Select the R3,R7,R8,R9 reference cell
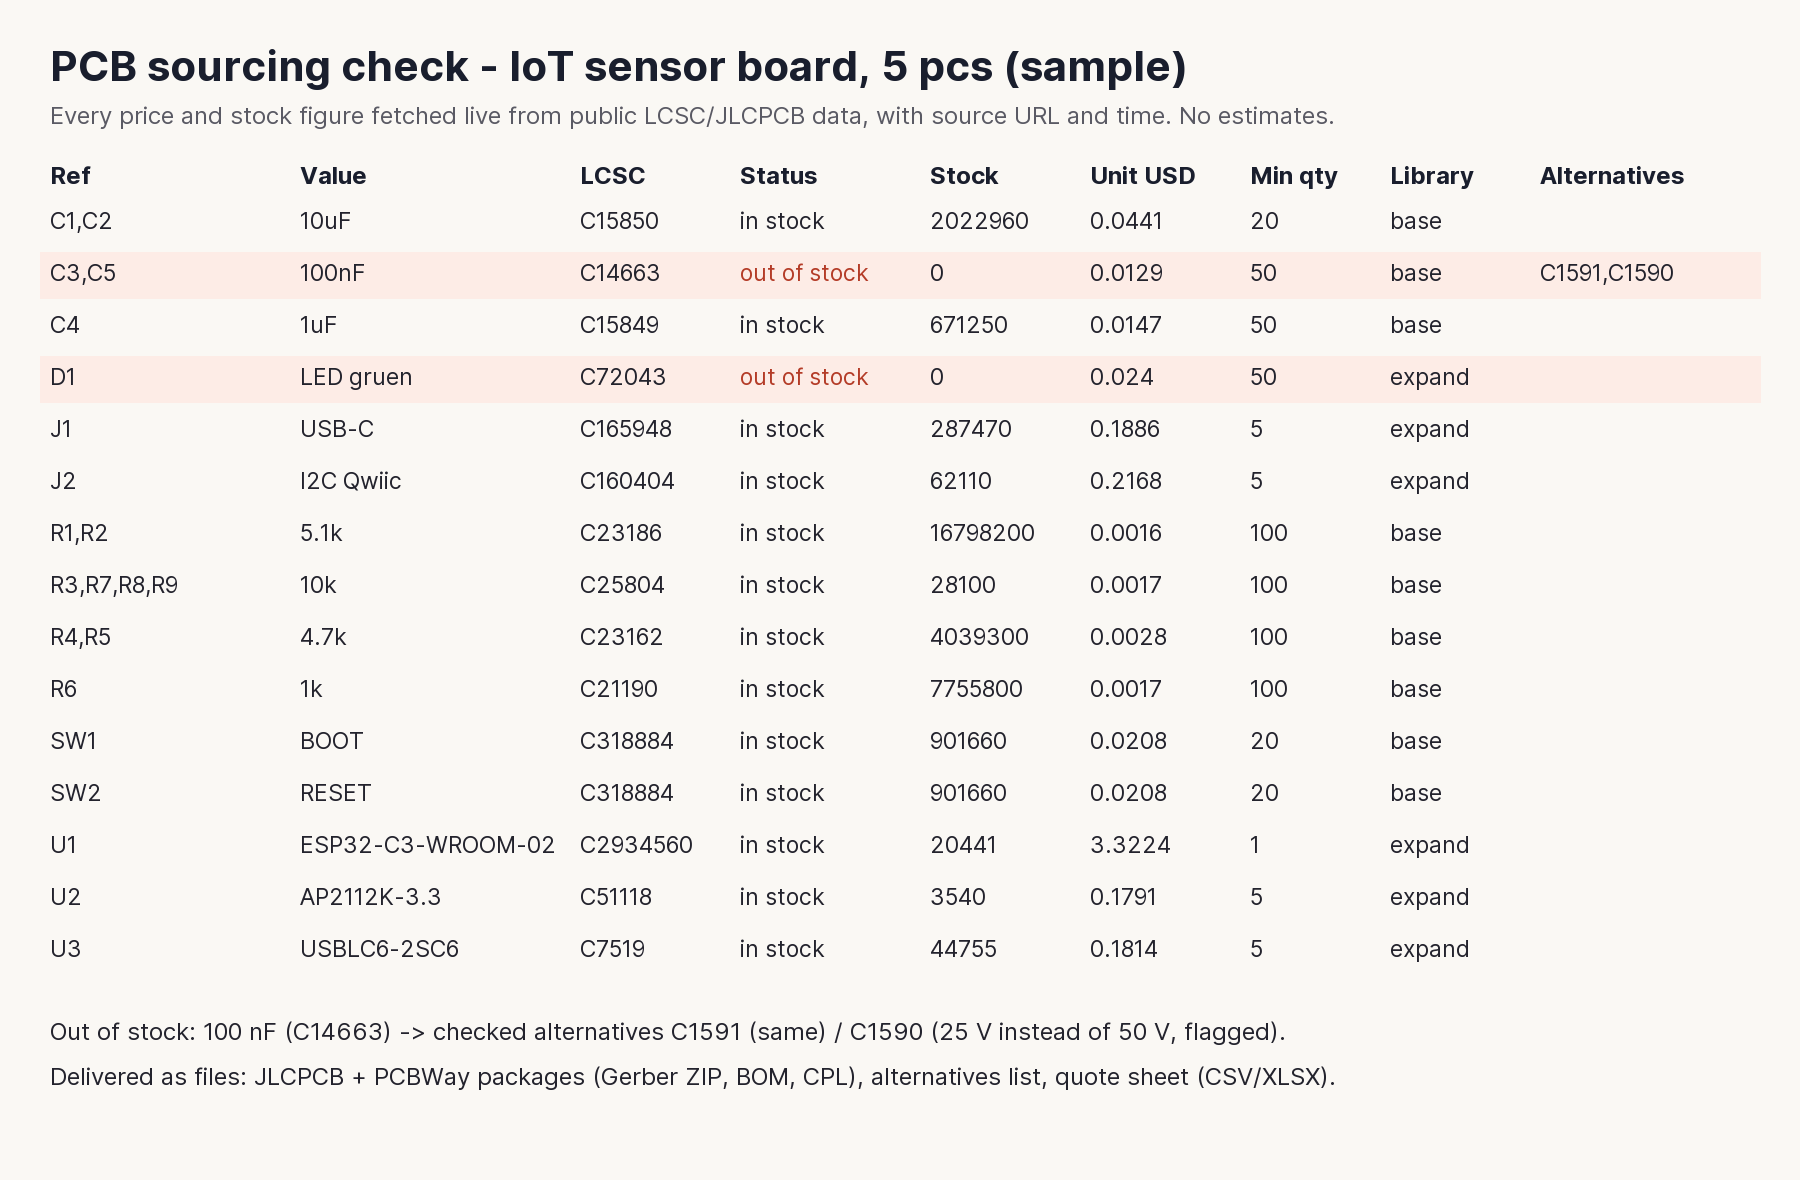Viewport: 1800px width, 1180px height. point(114,585)
